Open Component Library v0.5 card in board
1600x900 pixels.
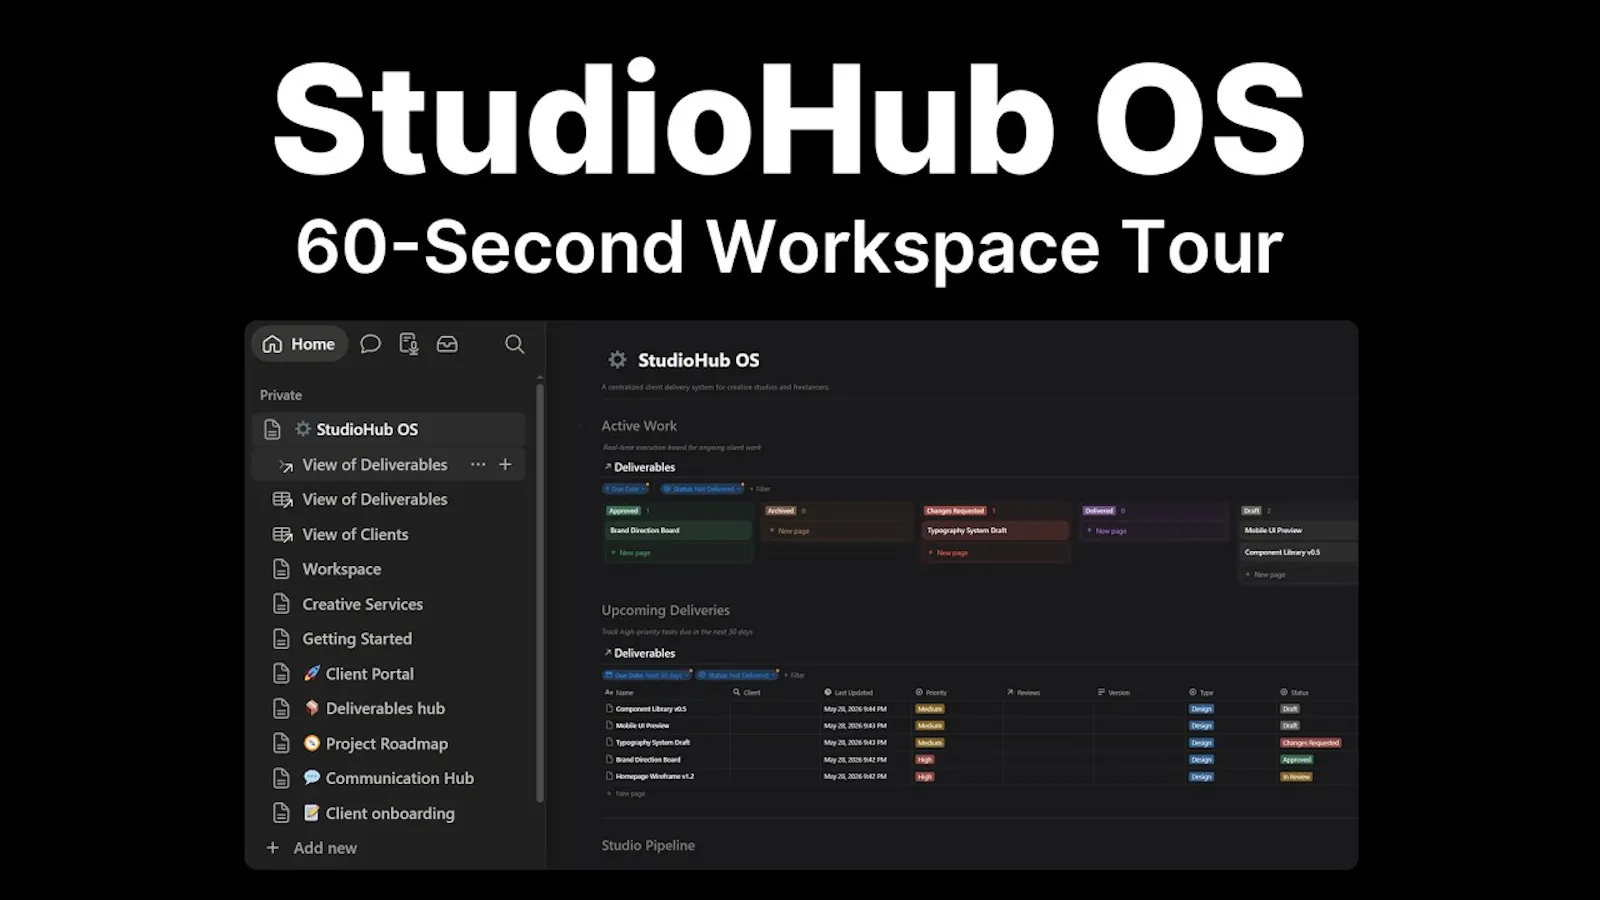coord(1299,552)
